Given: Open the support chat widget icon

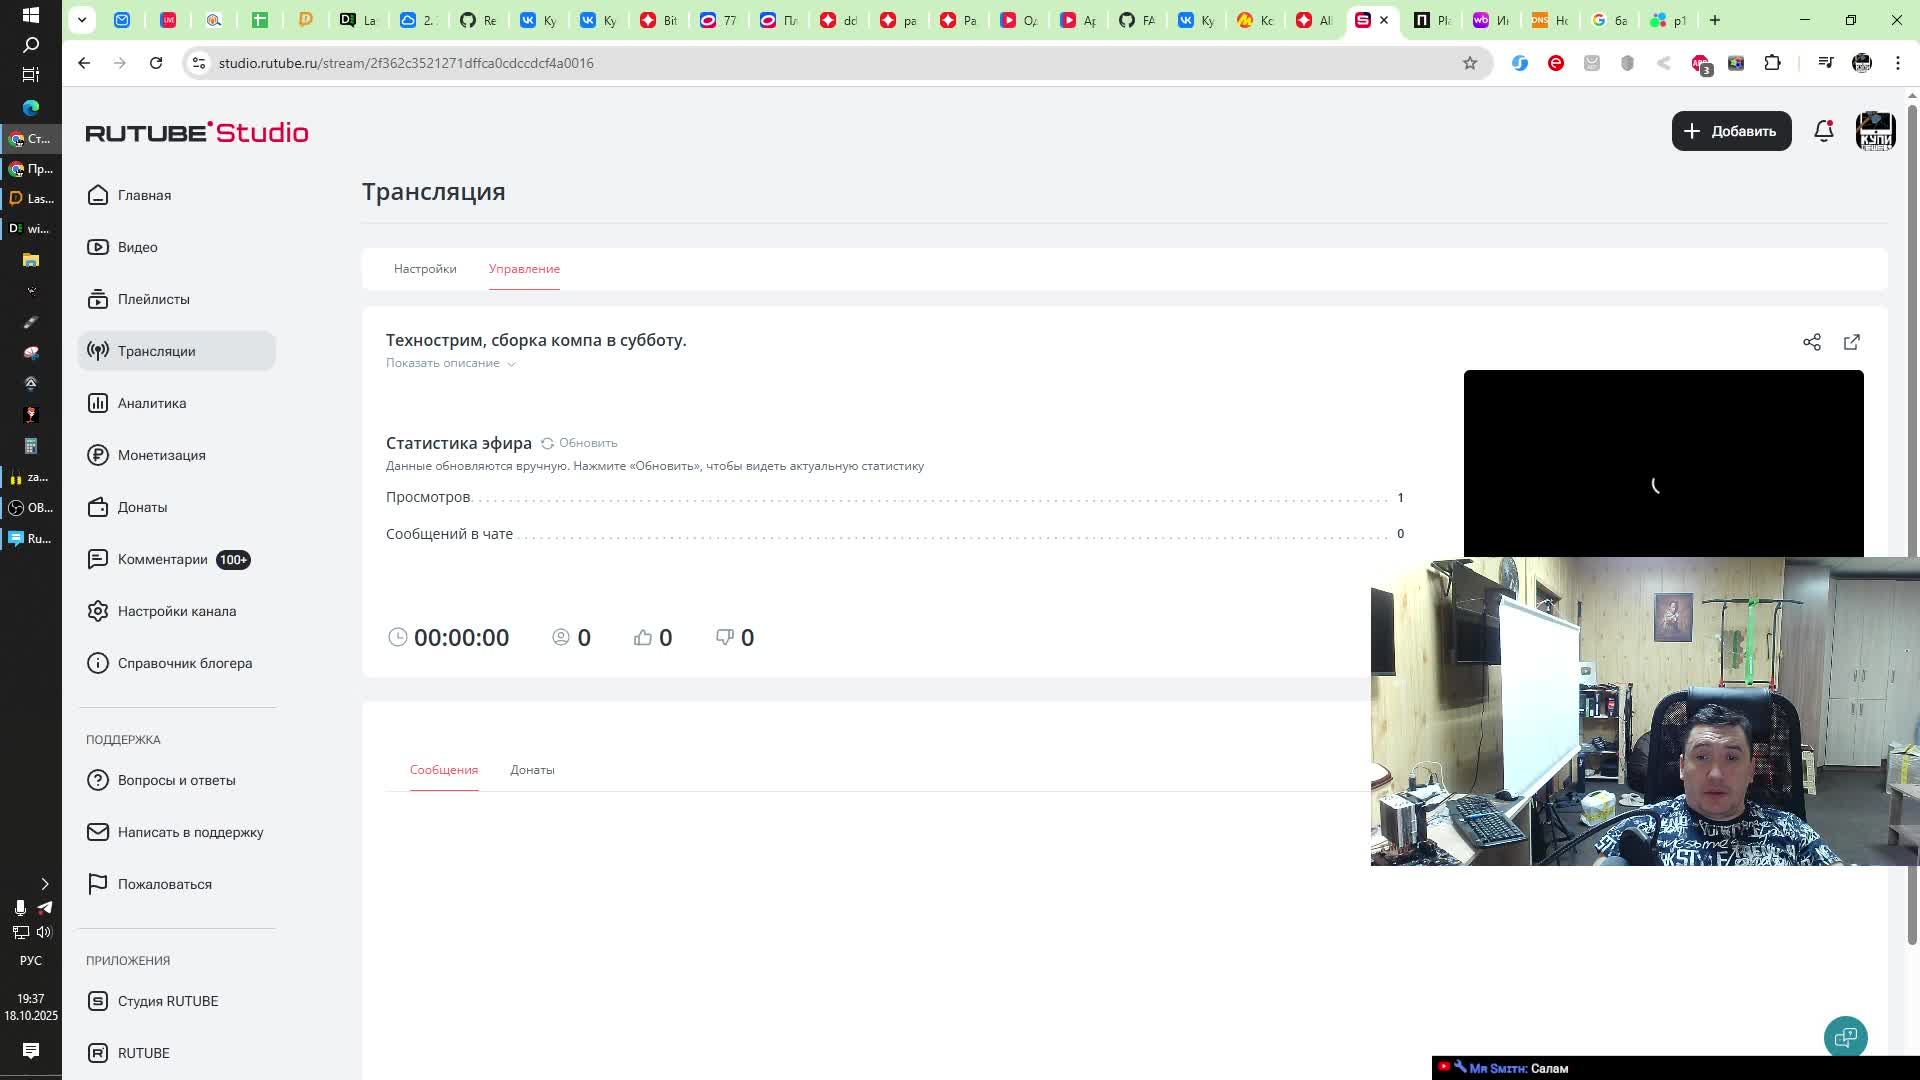Looking at the screenshot, I should (1845, 1037).
